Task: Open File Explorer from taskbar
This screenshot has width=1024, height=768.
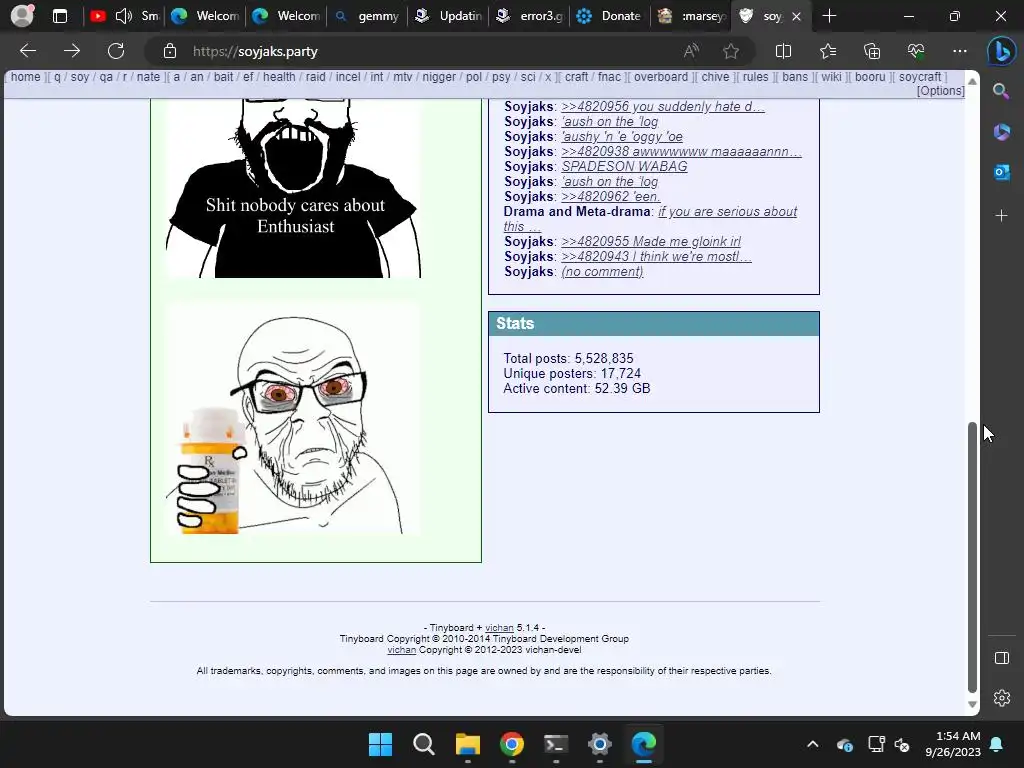Action: (468, 744)
